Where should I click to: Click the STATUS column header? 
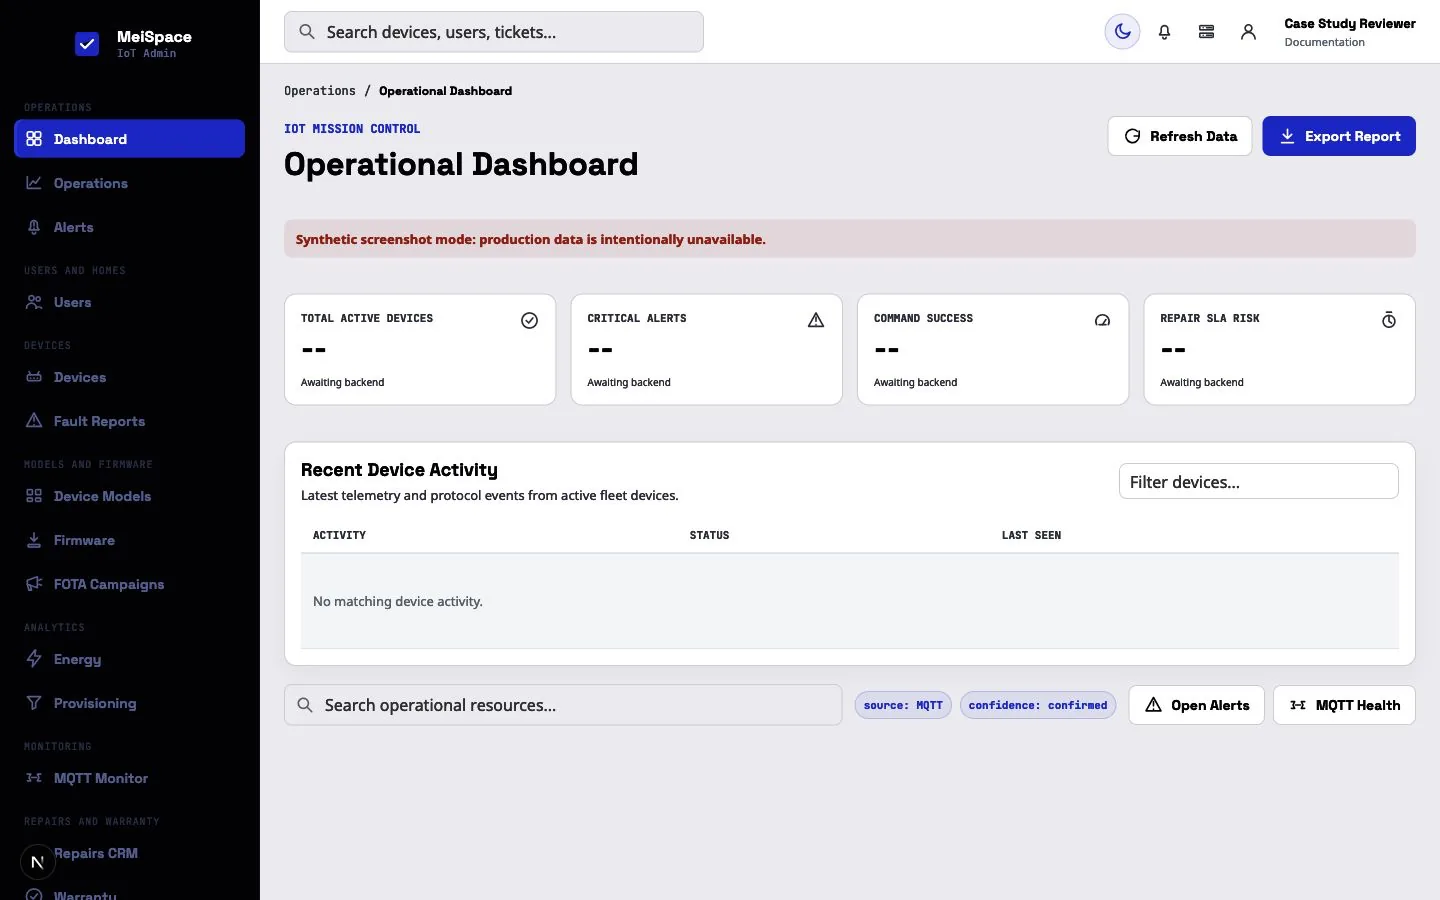click(x=709, y=535)
